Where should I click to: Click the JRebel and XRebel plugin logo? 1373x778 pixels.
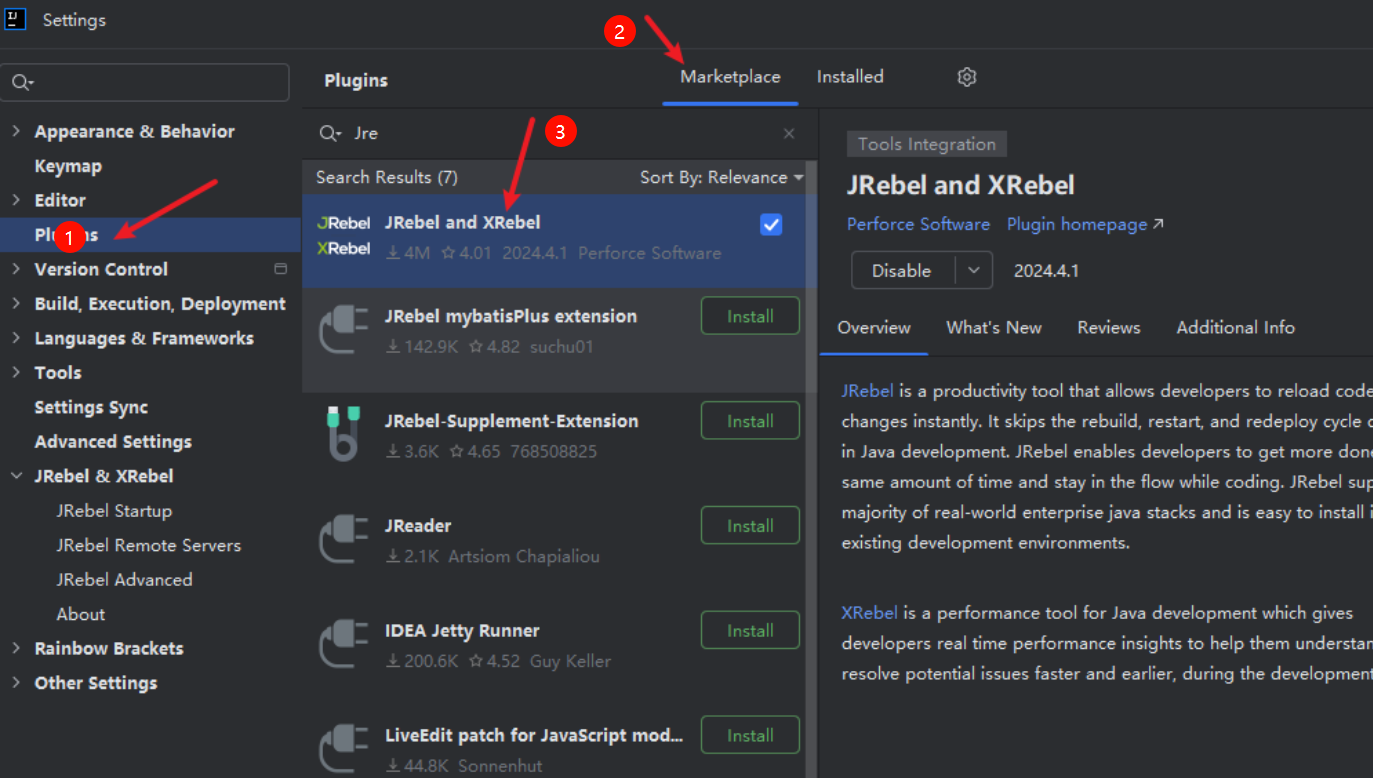point(343,236)
